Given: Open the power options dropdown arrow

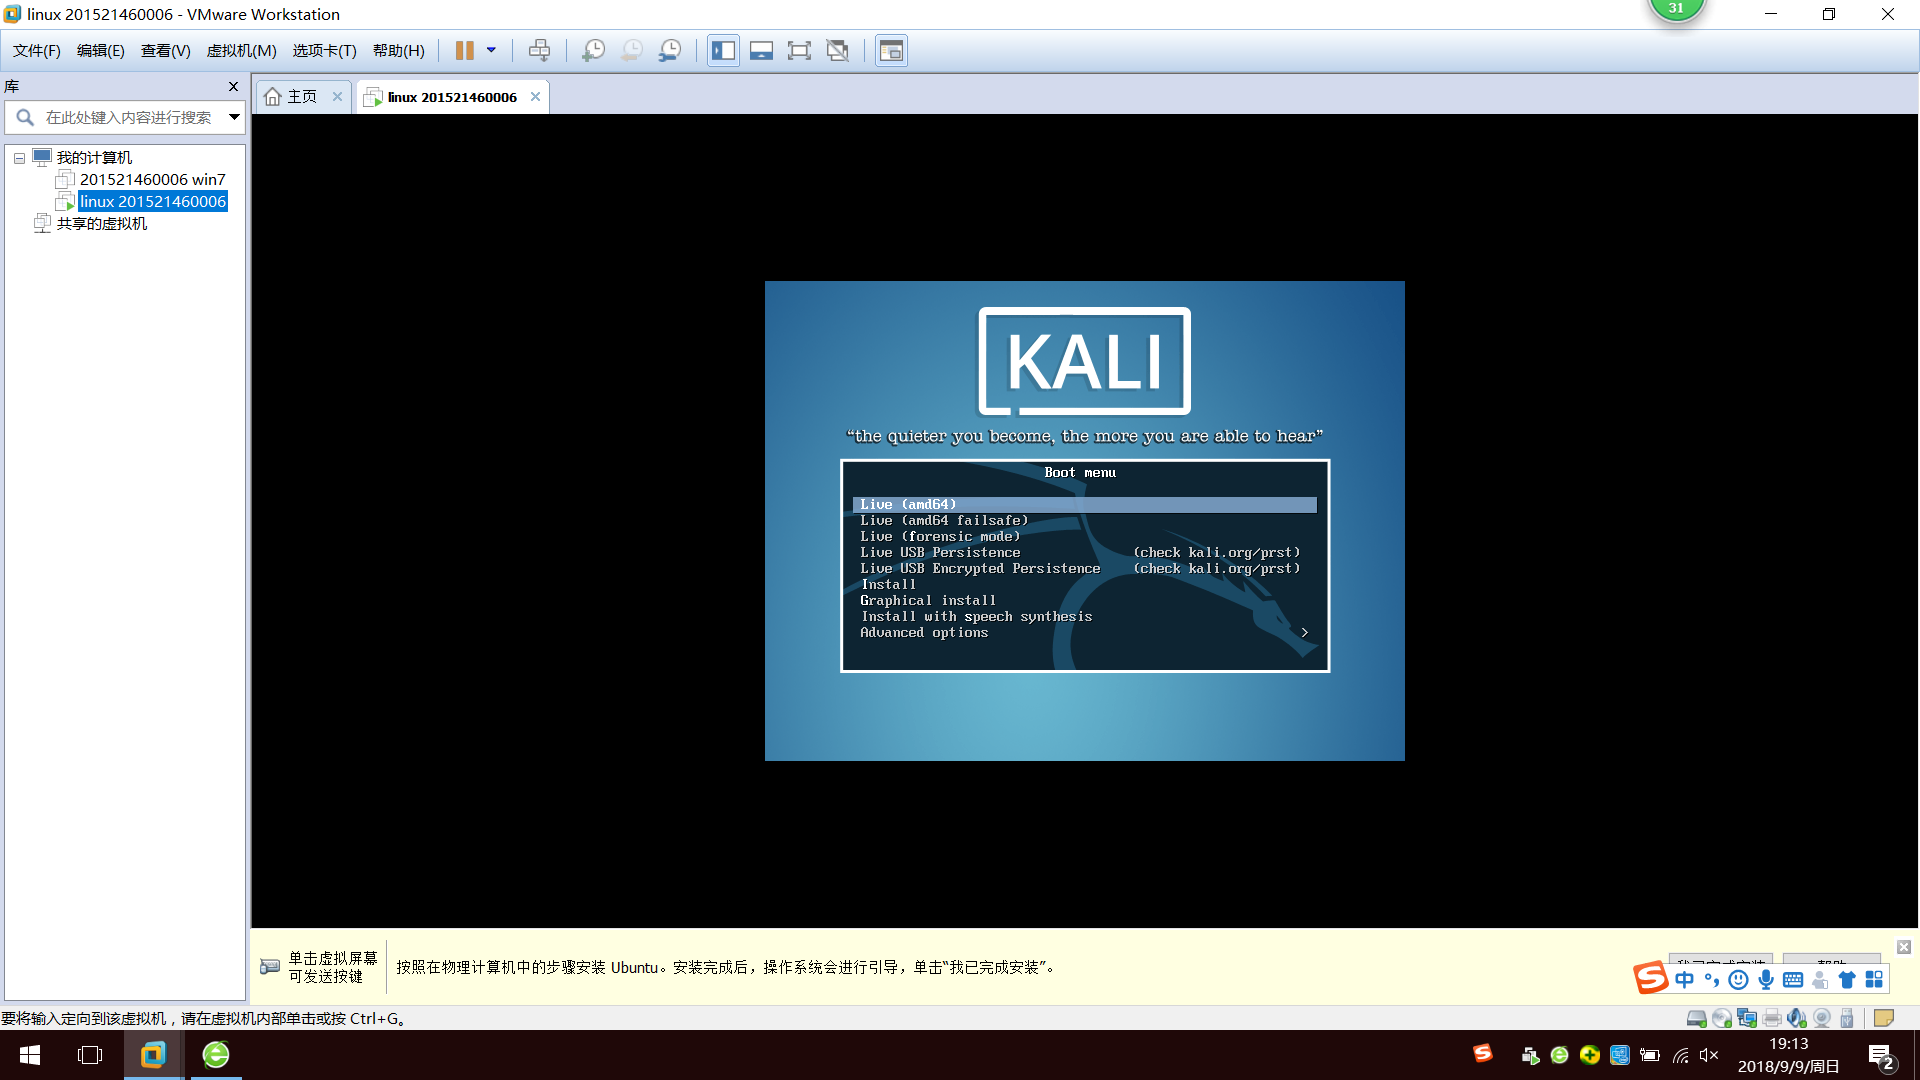Looking at the screenshot, I should coord(491,50).
